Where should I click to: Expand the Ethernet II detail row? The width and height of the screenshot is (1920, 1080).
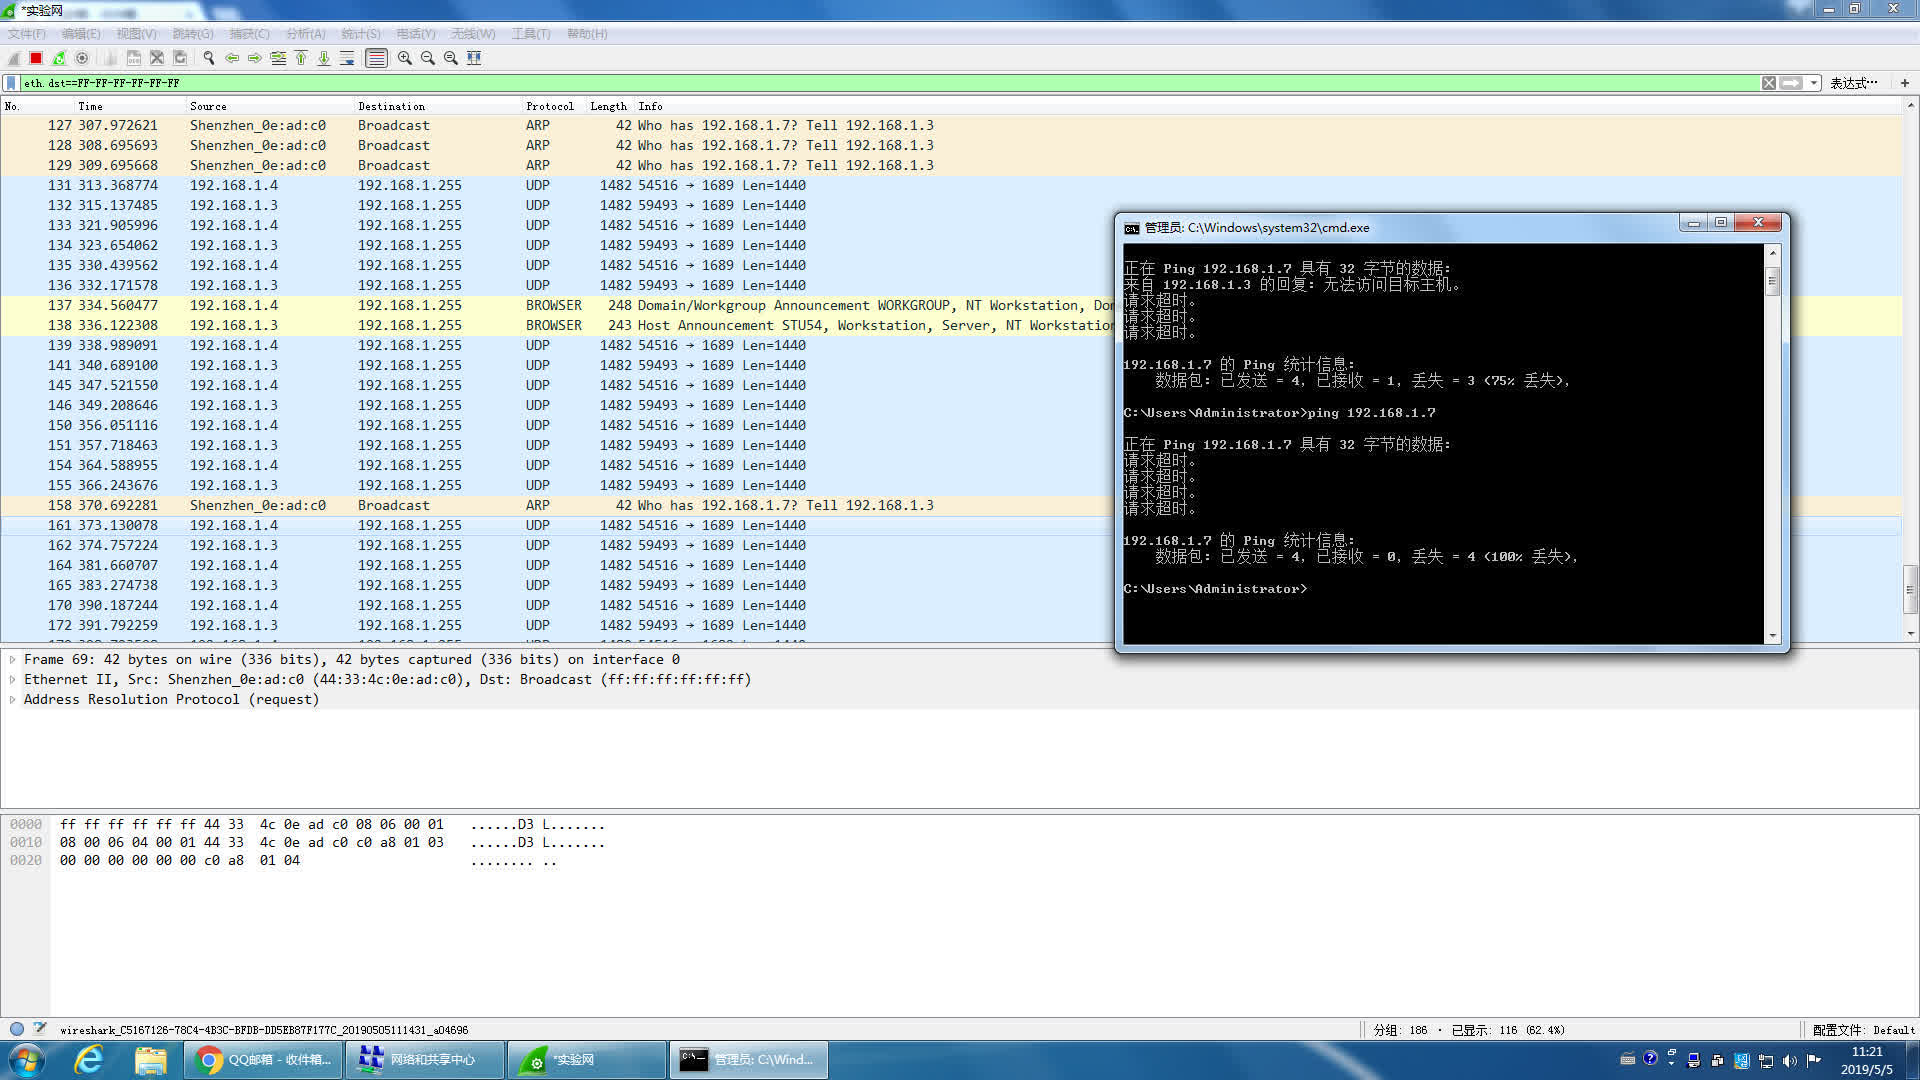[12, 679]
